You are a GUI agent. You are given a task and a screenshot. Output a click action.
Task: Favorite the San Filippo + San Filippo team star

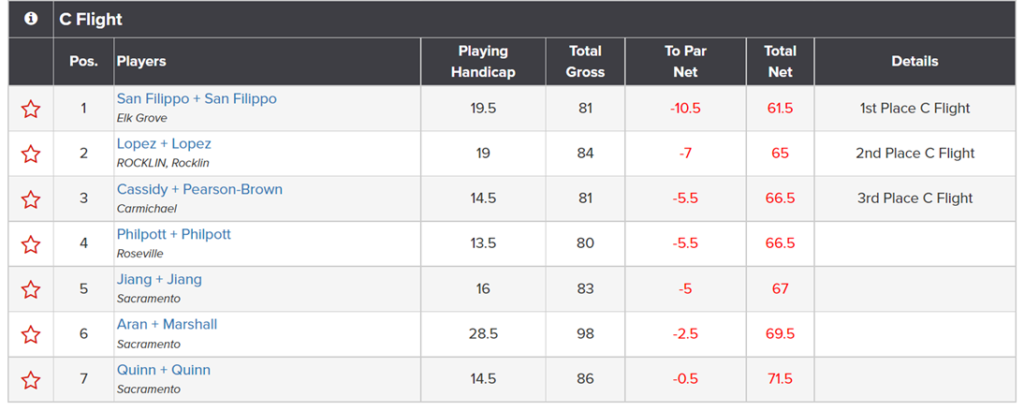[31, 109]
